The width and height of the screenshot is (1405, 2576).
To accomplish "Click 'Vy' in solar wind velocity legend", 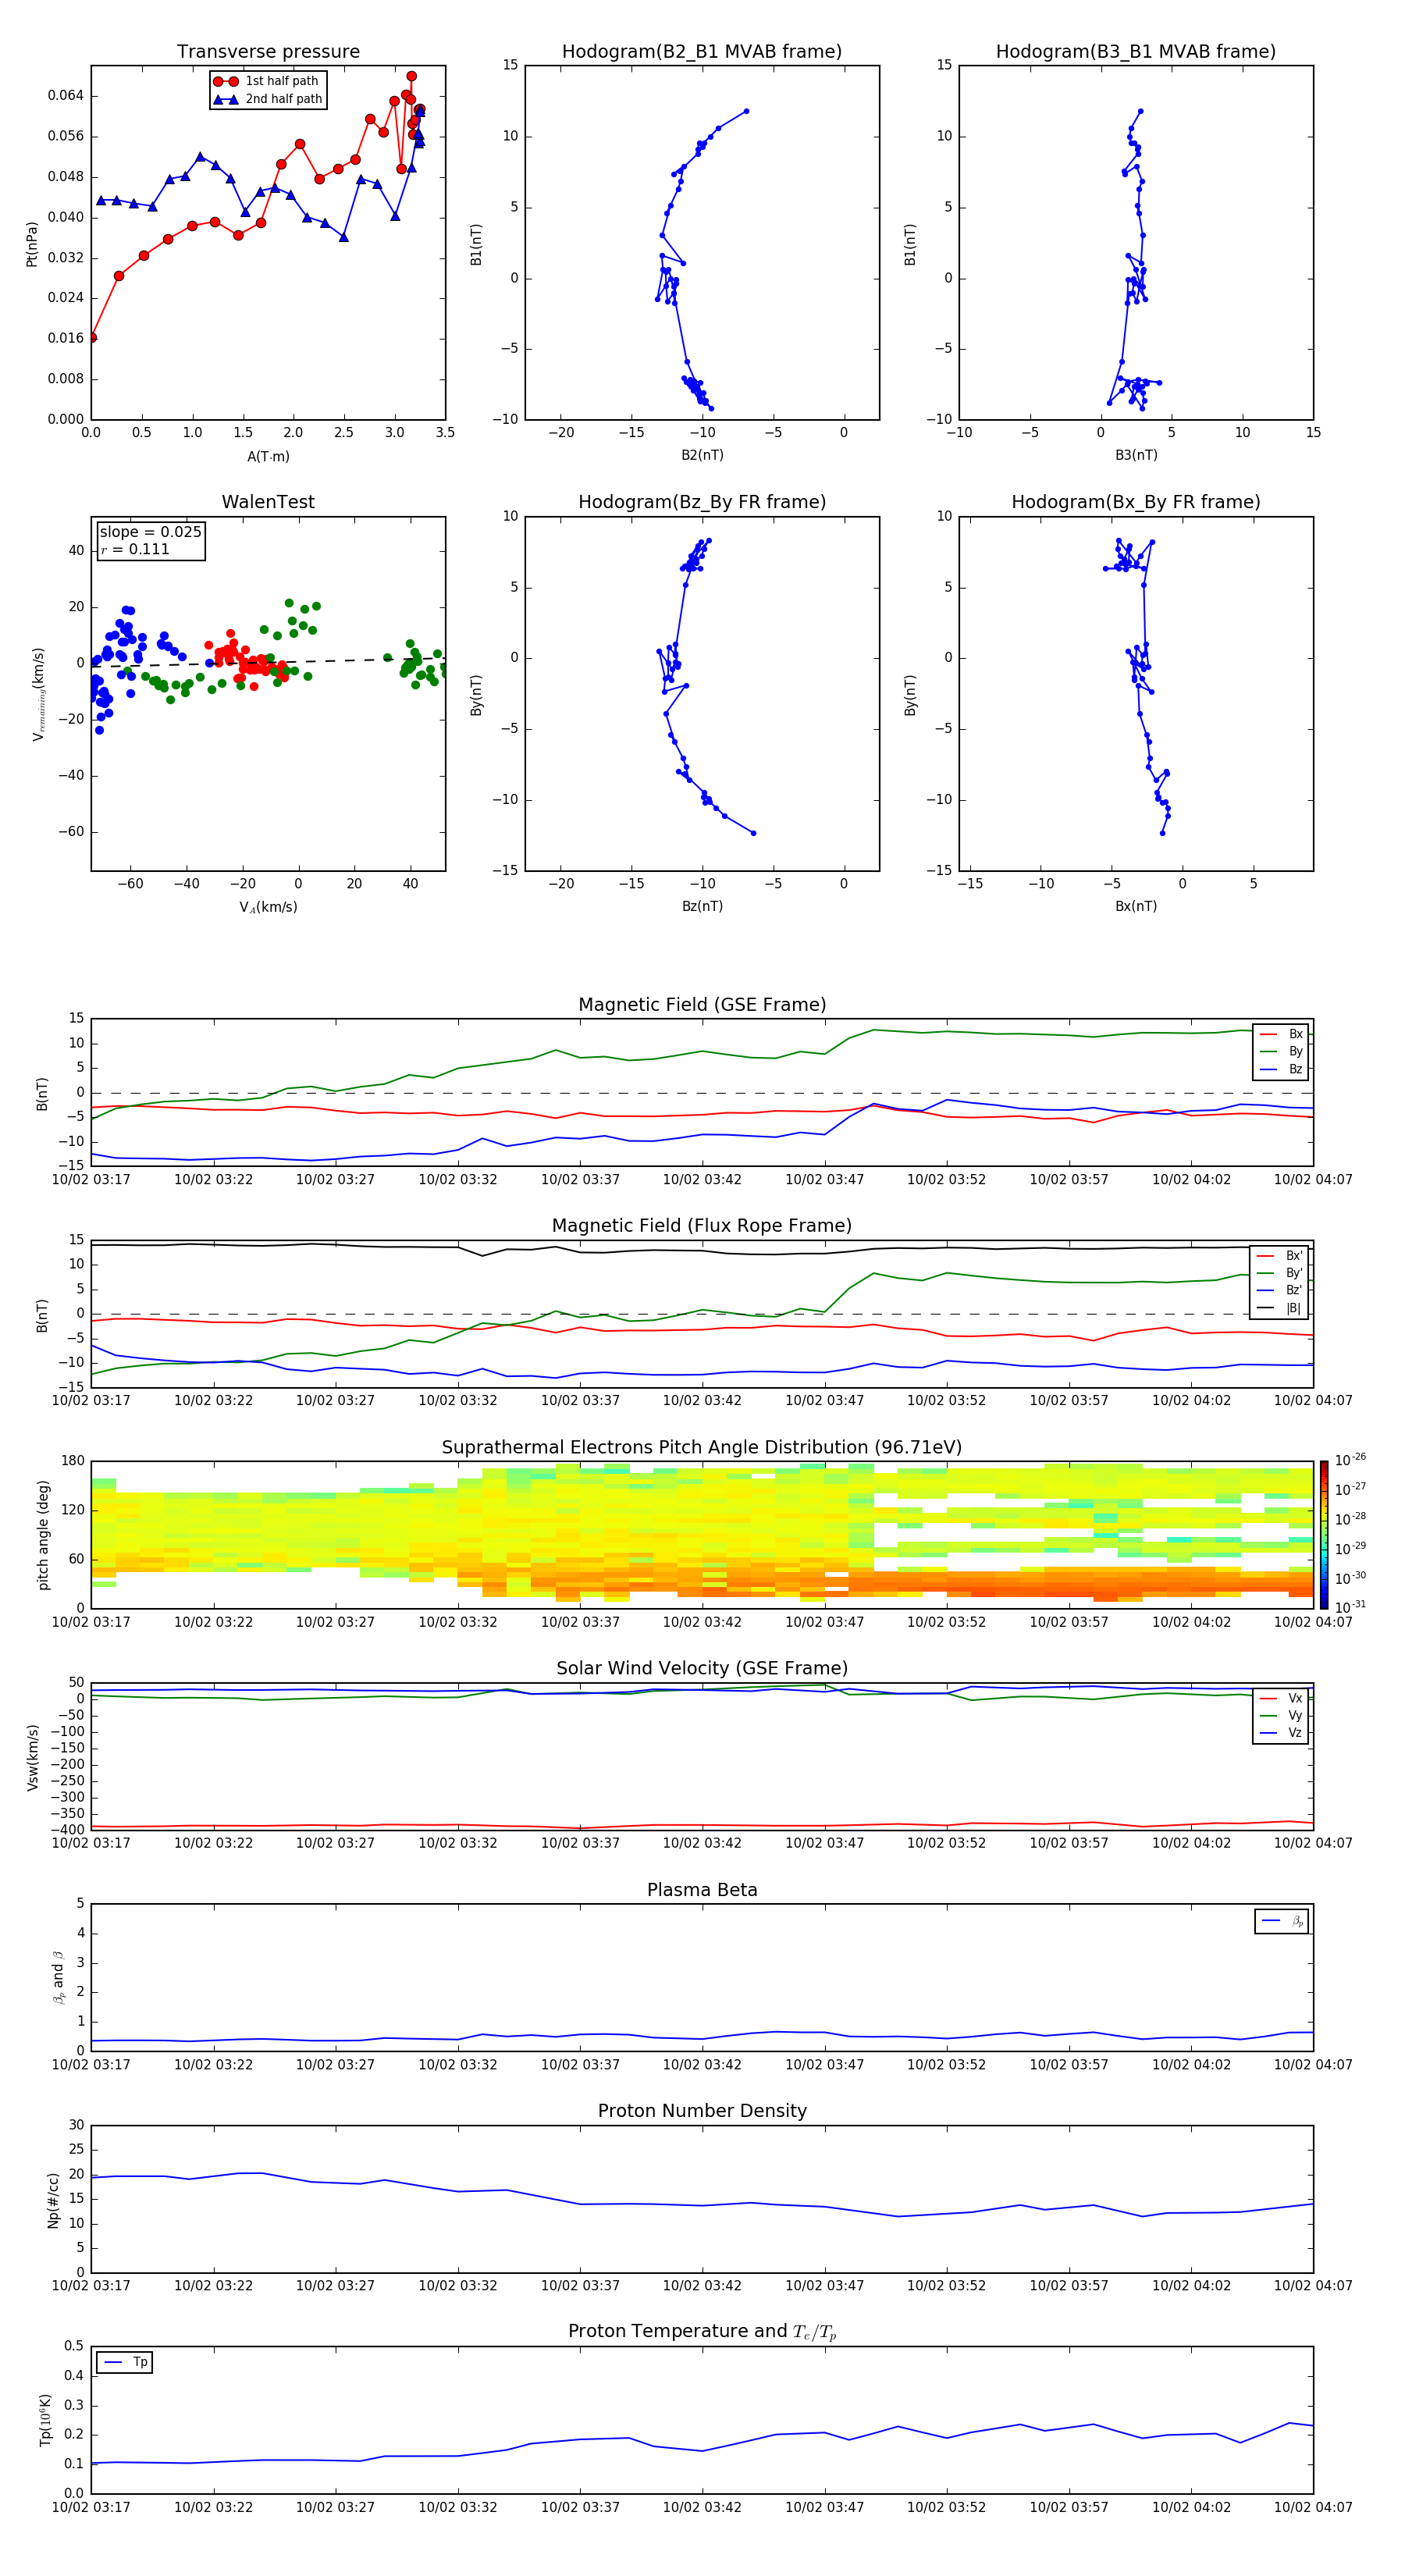I will [x=1281, y=1716].
